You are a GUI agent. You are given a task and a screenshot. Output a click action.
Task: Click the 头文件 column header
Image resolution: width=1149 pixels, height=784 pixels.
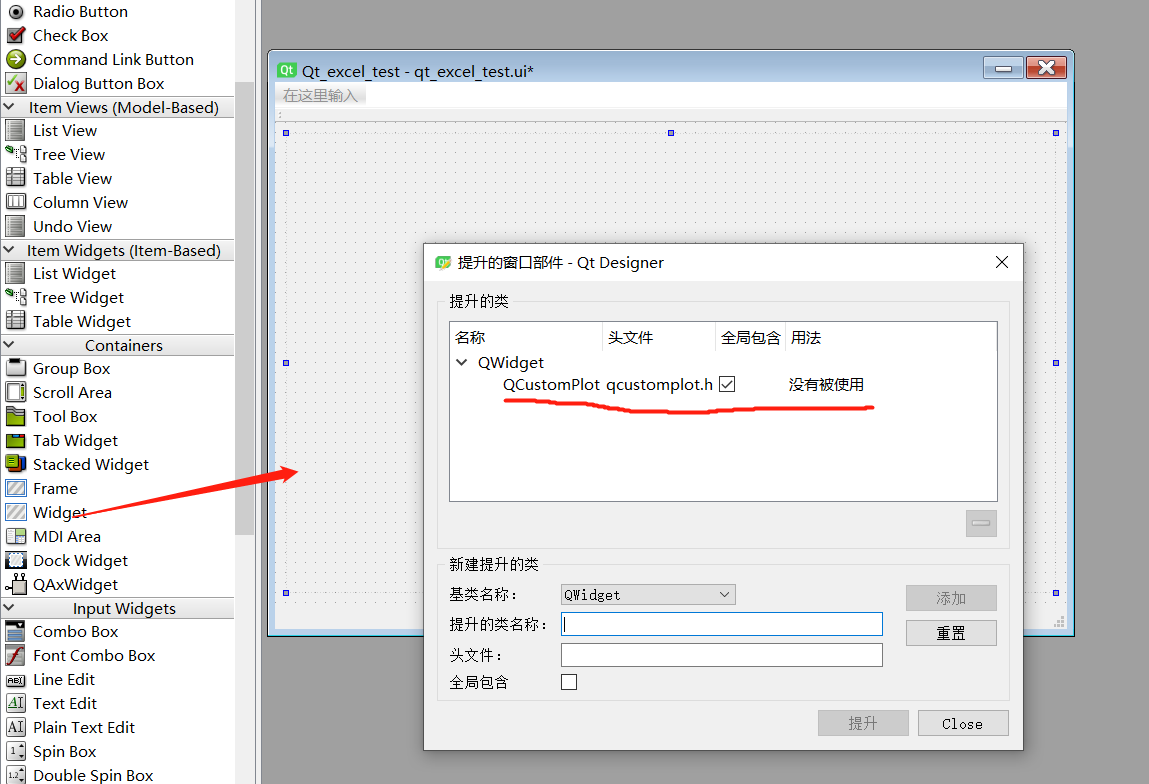tap(659, 337)
